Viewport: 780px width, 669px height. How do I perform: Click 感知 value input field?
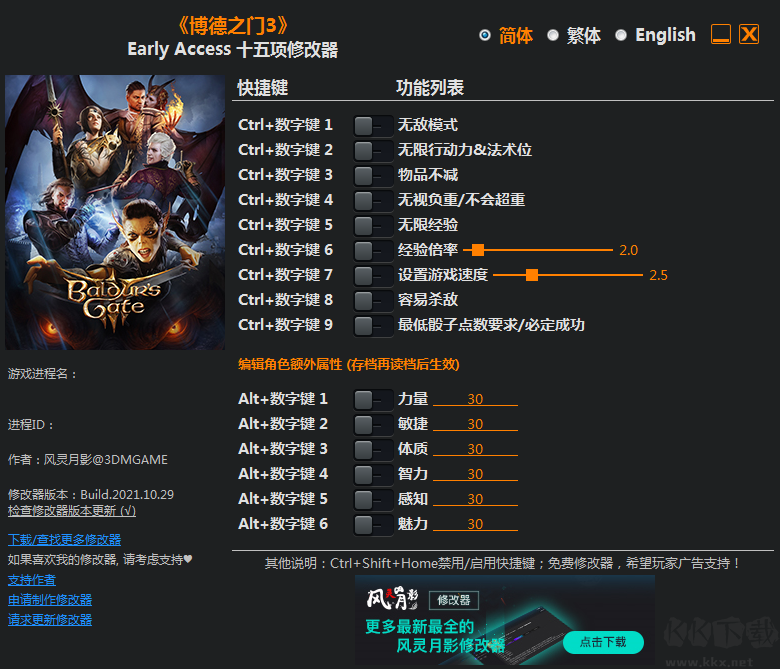475,498
